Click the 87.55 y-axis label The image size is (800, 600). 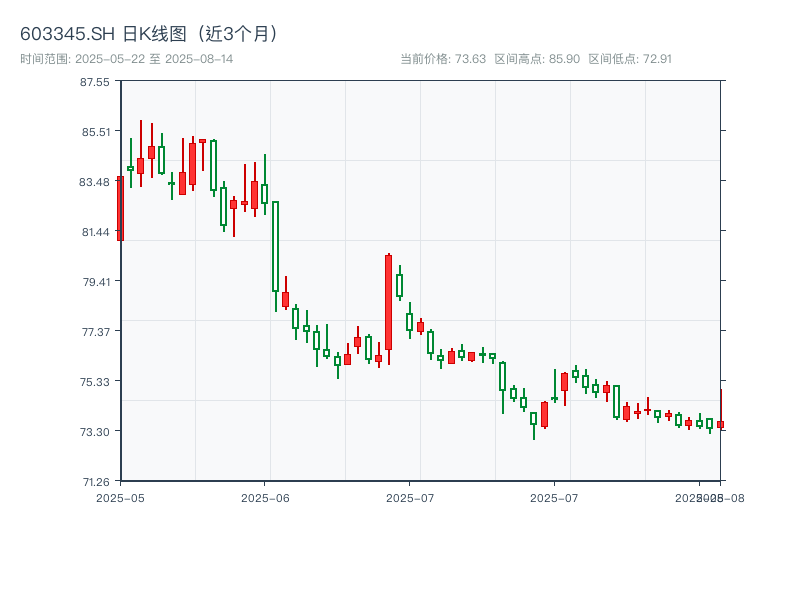[94, 82]
